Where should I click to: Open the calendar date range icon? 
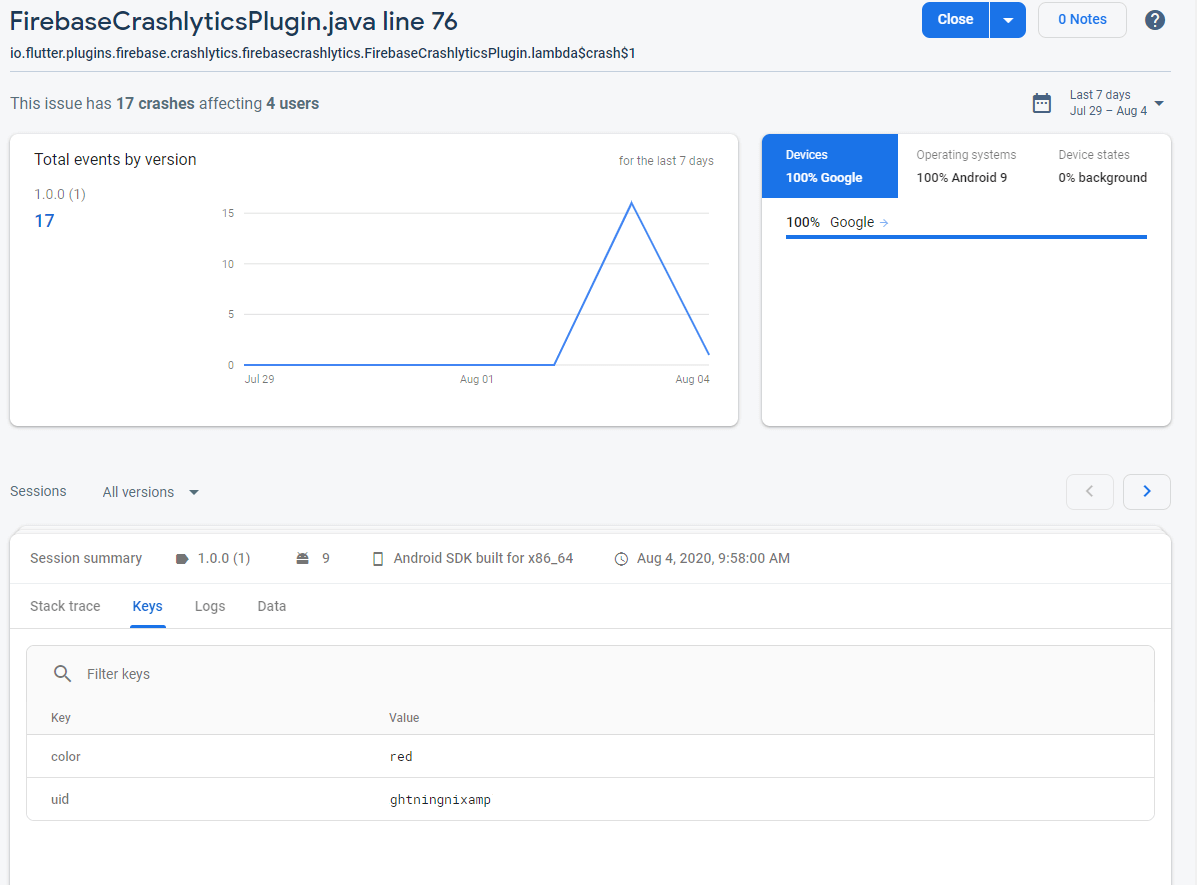(1041, 103)
